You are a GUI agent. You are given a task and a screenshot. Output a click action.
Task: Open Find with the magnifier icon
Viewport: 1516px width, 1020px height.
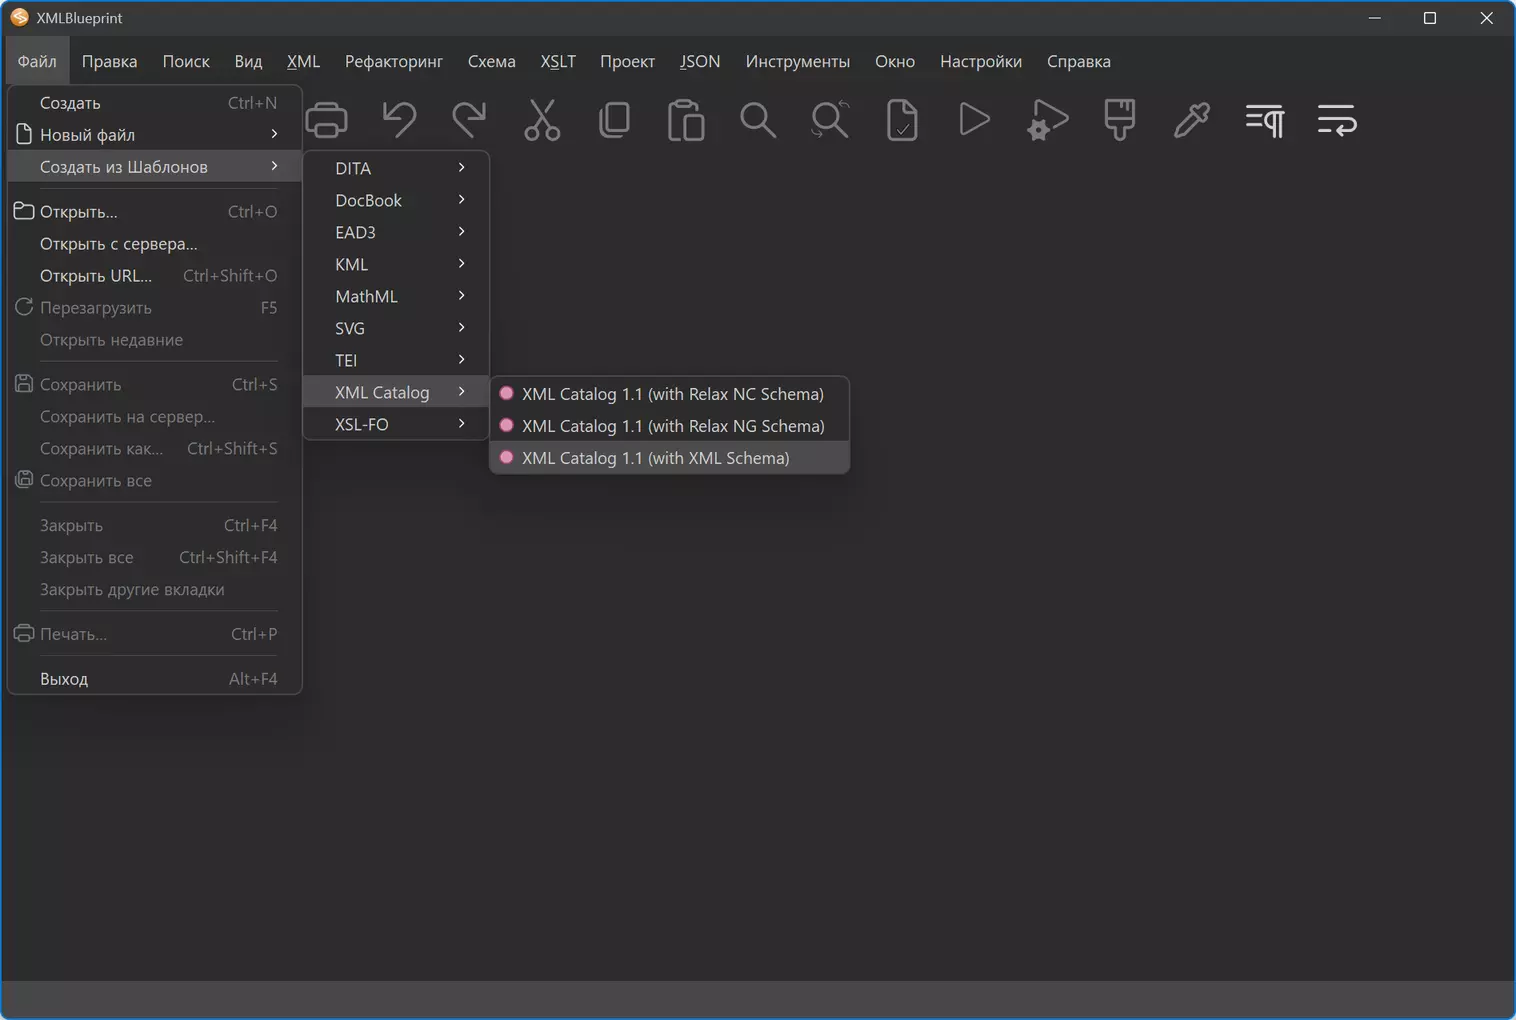pos(758,120)
